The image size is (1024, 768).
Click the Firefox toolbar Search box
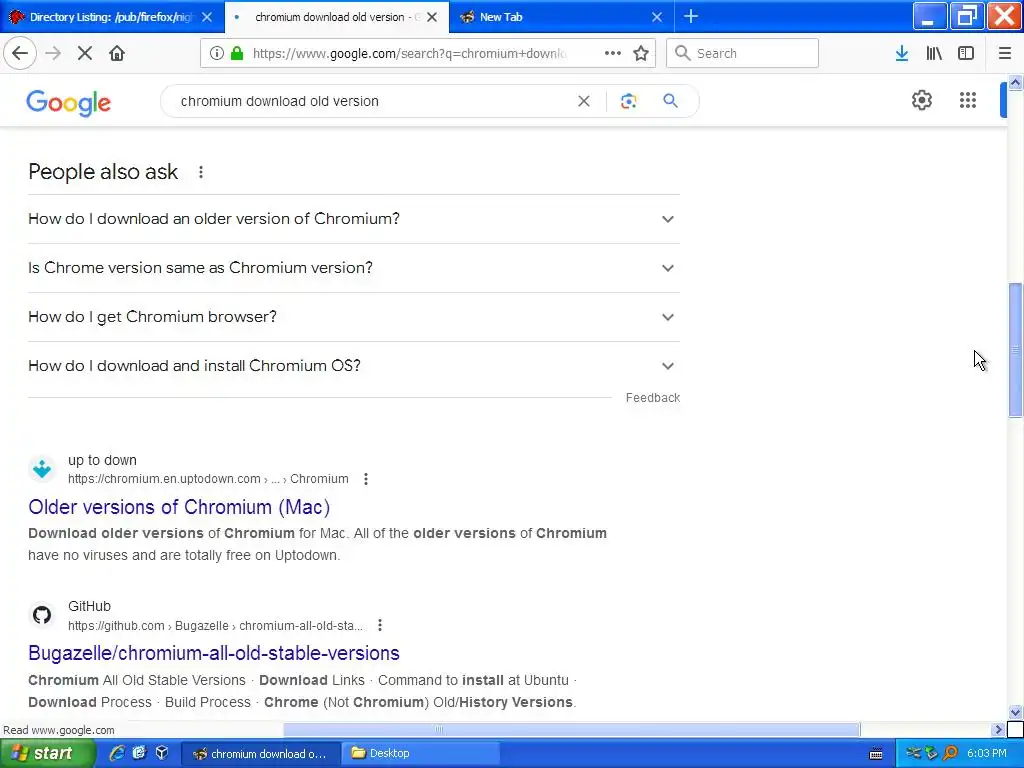click(x=743, y=54)
